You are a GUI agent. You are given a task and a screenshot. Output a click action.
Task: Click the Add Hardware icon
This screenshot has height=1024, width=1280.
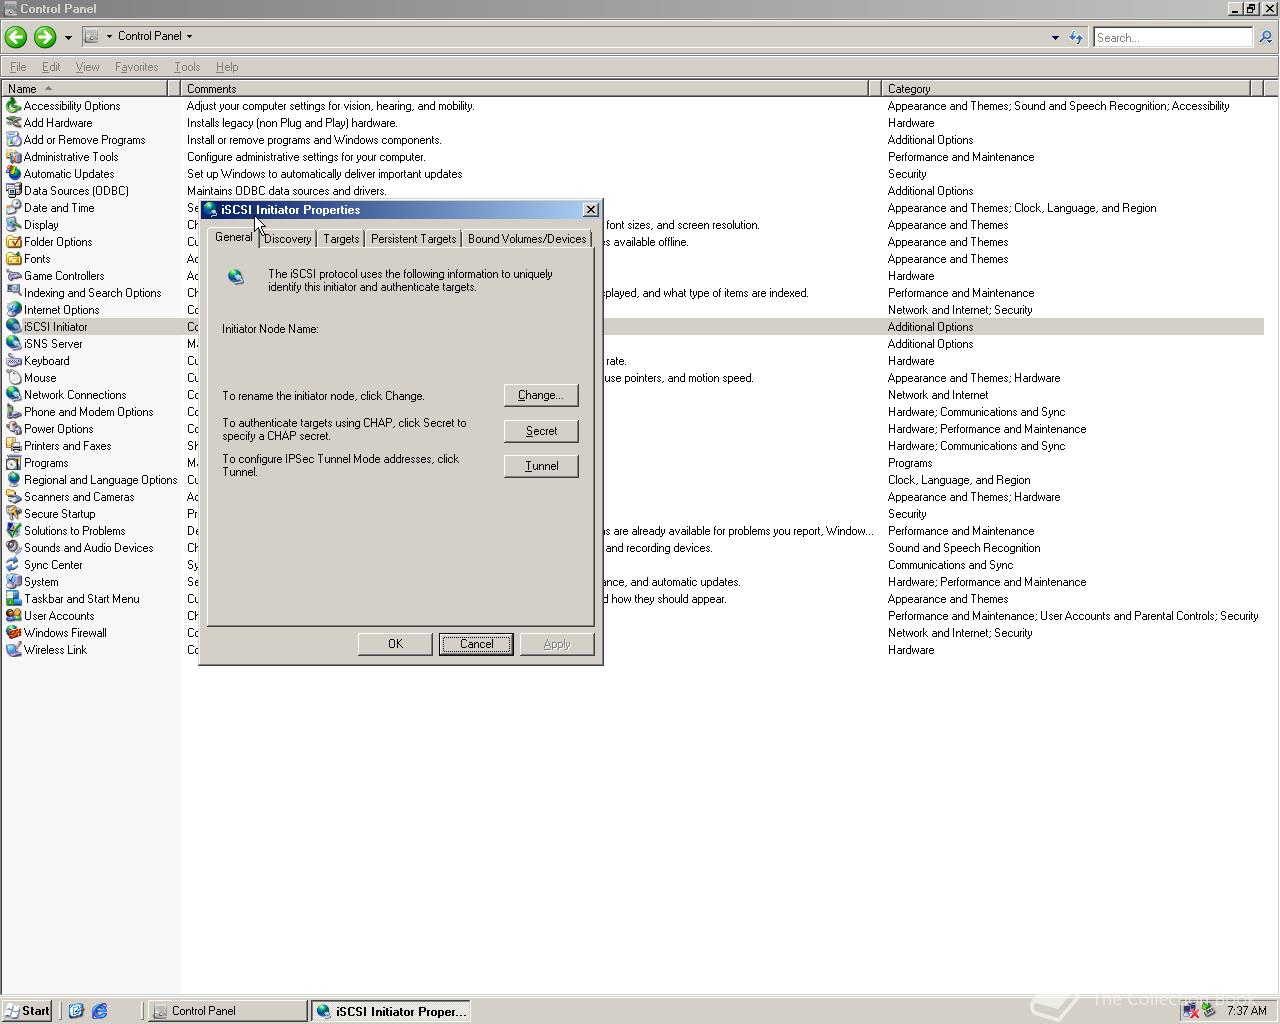pyautogui.click(x=13, y=123)
